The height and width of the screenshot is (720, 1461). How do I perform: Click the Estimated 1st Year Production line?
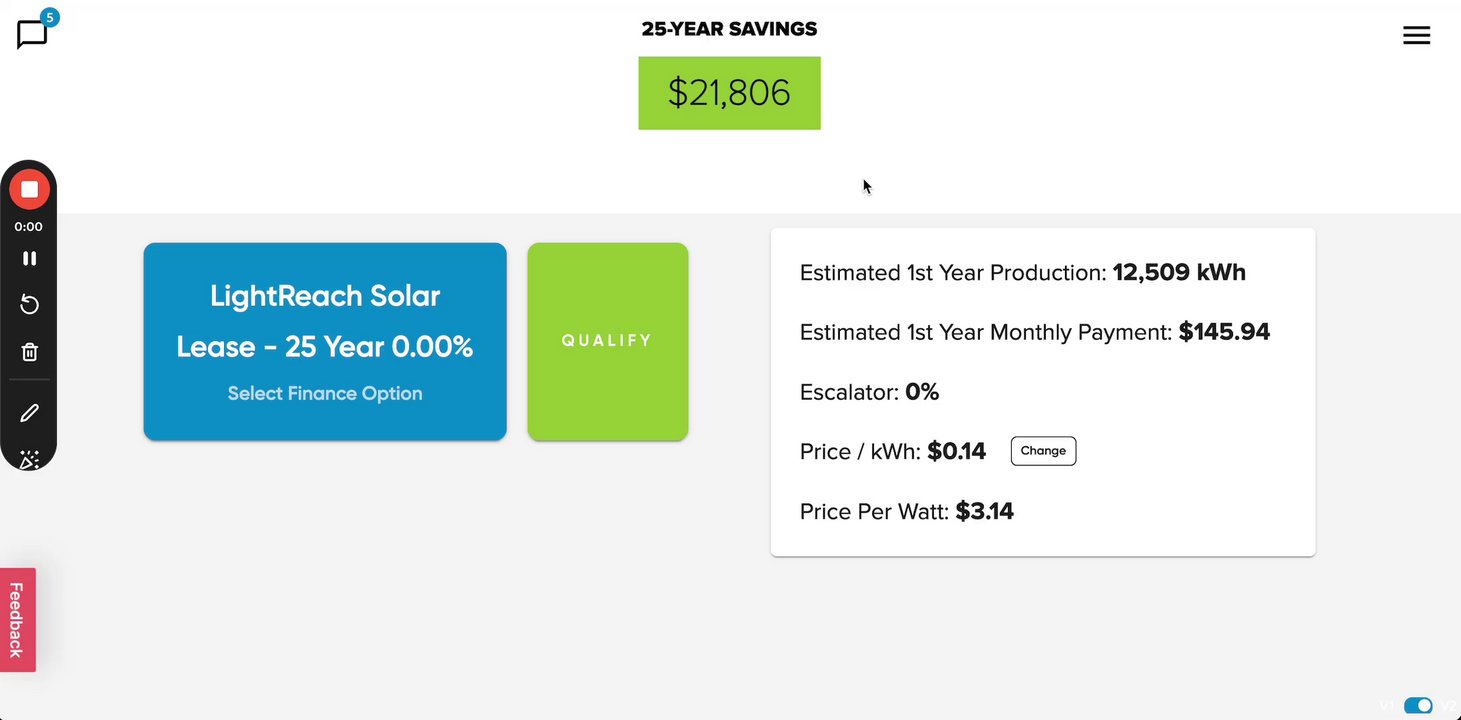(x=1022, y=273)
